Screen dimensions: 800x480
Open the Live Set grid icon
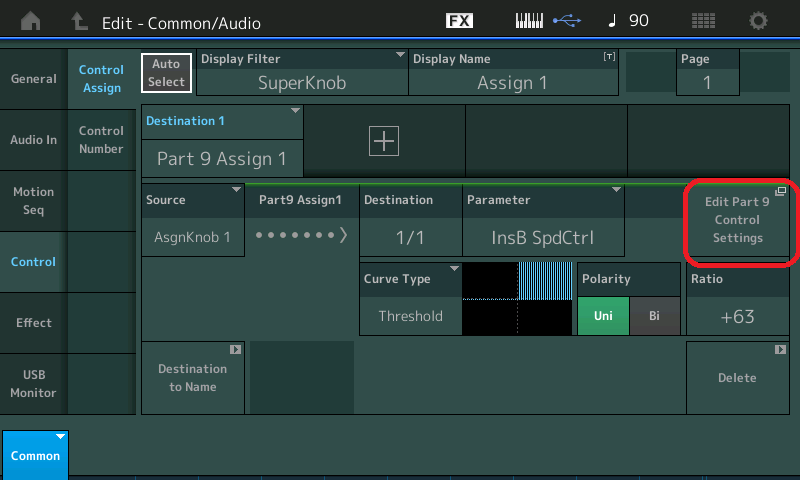[703, 20]
